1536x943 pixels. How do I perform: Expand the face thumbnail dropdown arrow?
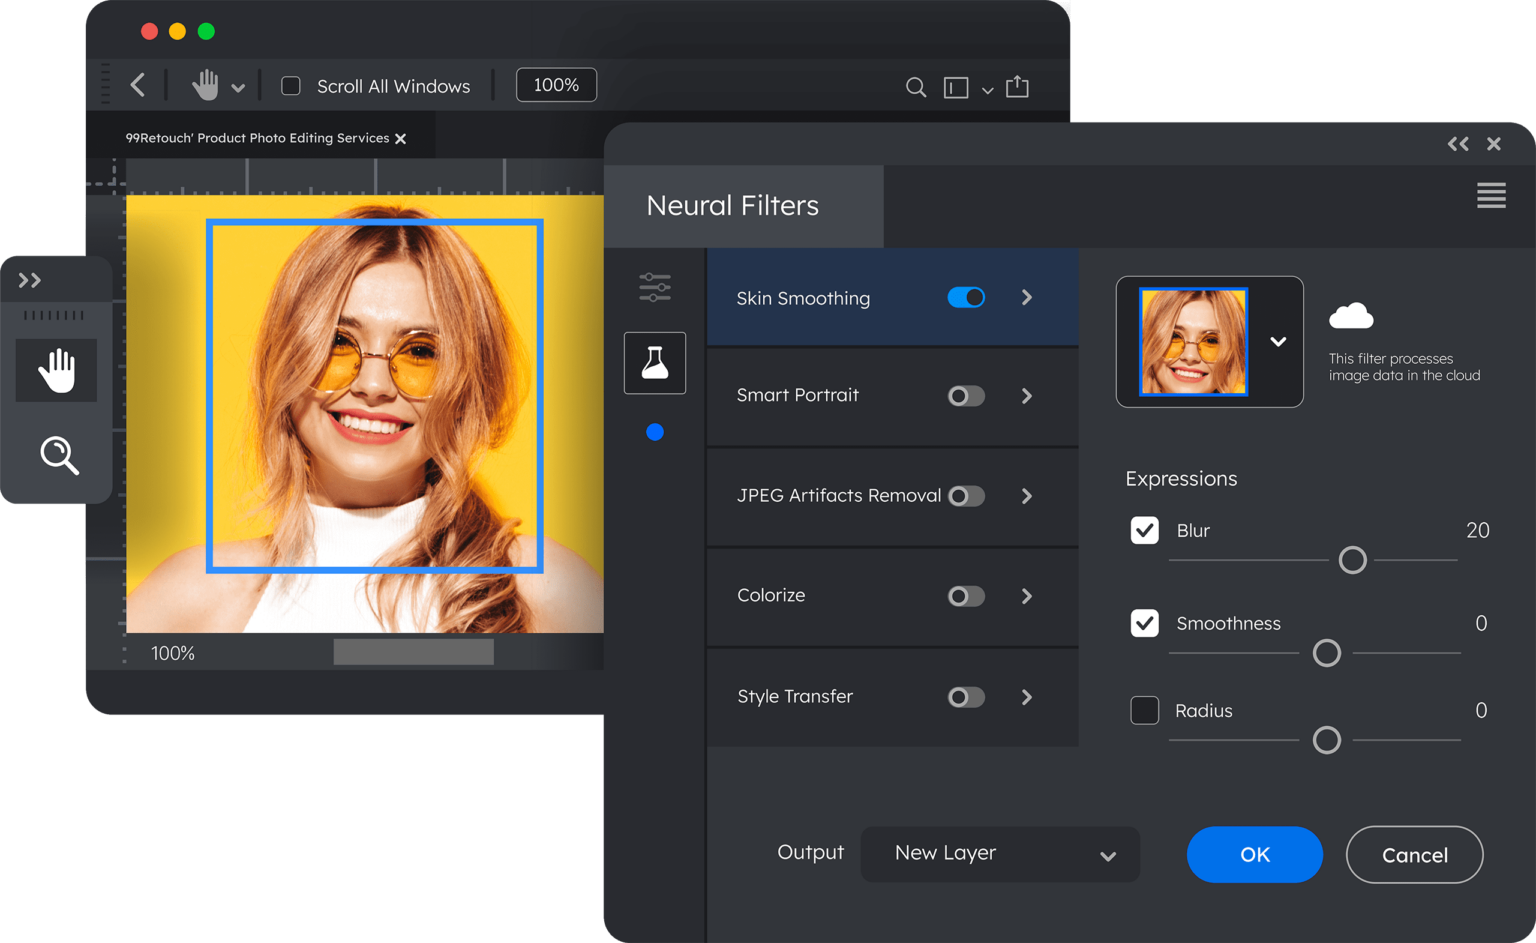(1278, 342)
